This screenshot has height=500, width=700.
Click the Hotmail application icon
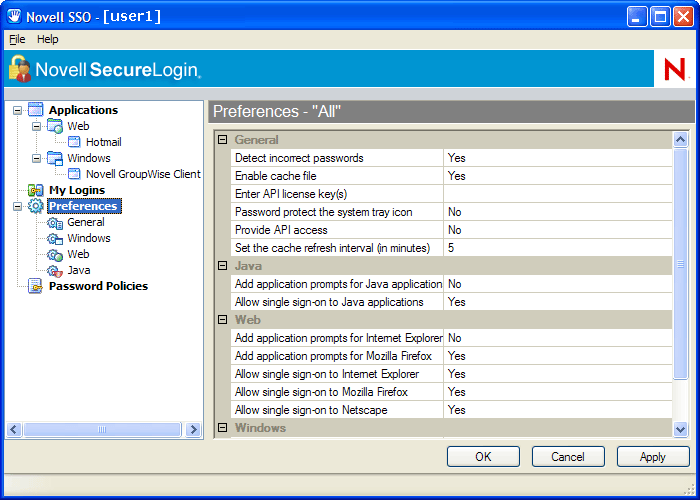tap(74, 142)
